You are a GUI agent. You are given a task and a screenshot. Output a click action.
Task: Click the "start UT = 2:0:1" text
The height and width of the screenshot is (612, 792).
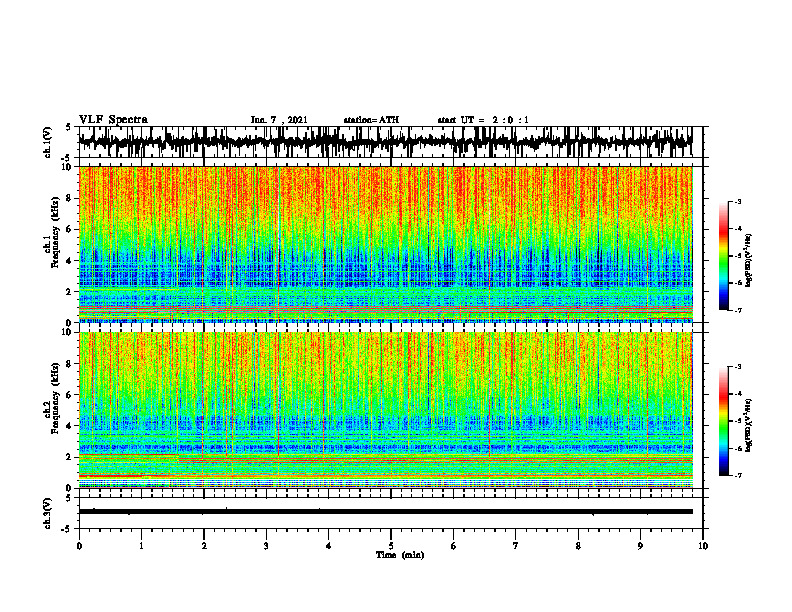click(x=483, y=120)
